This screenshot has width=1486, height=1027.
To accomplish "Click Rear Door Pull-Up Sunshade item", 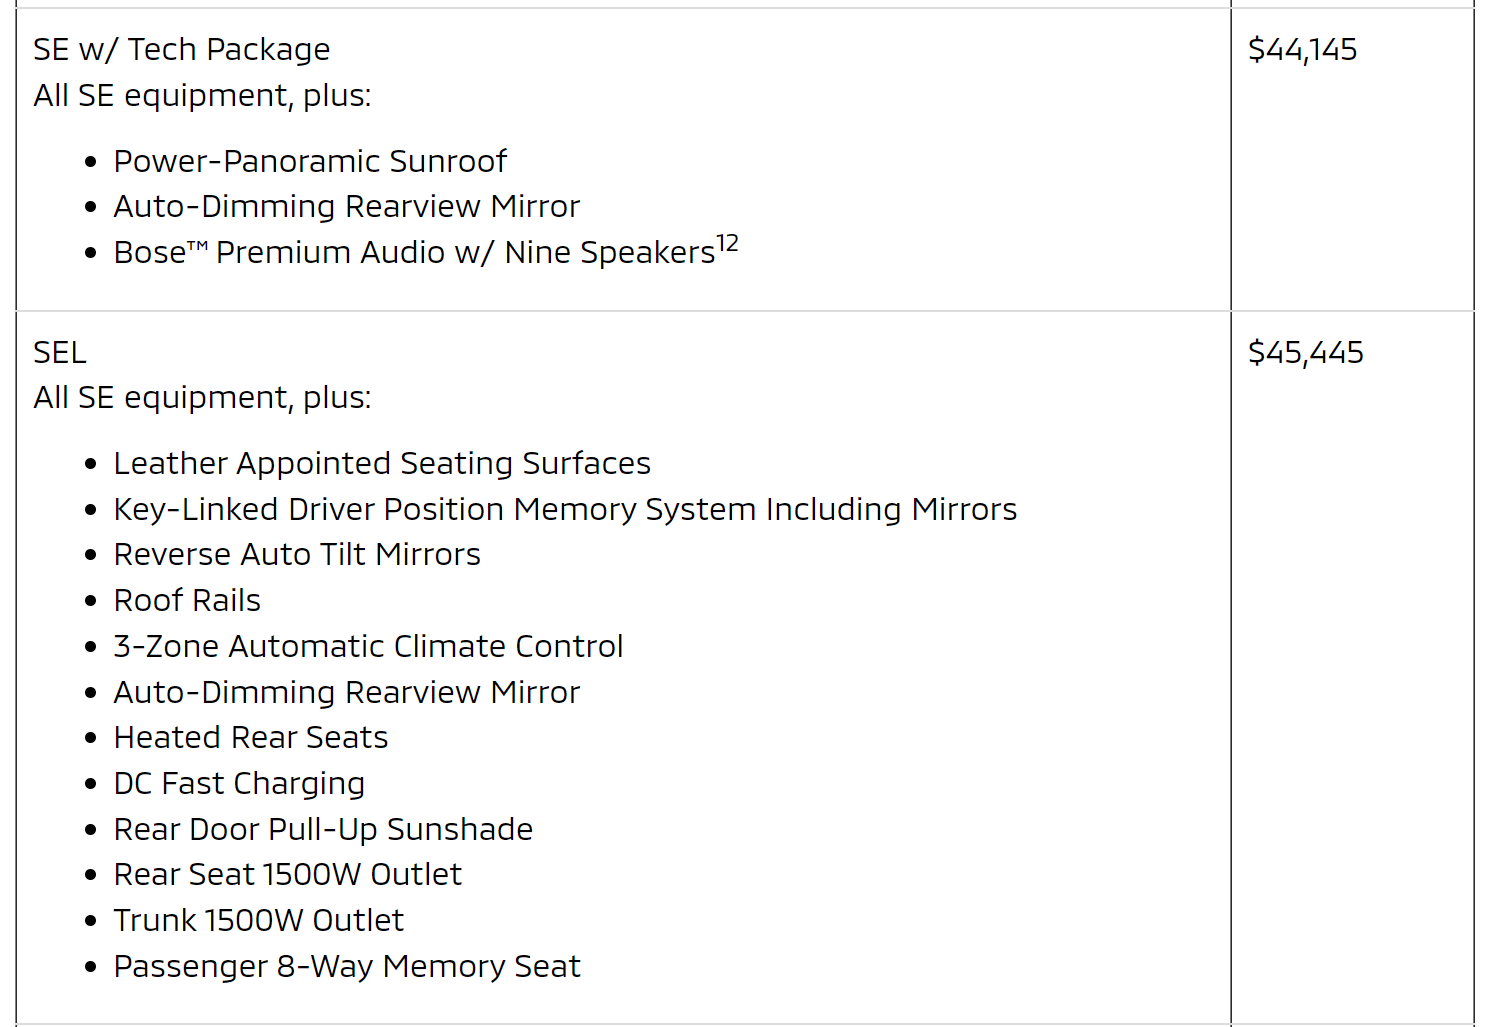I will 323,829.
